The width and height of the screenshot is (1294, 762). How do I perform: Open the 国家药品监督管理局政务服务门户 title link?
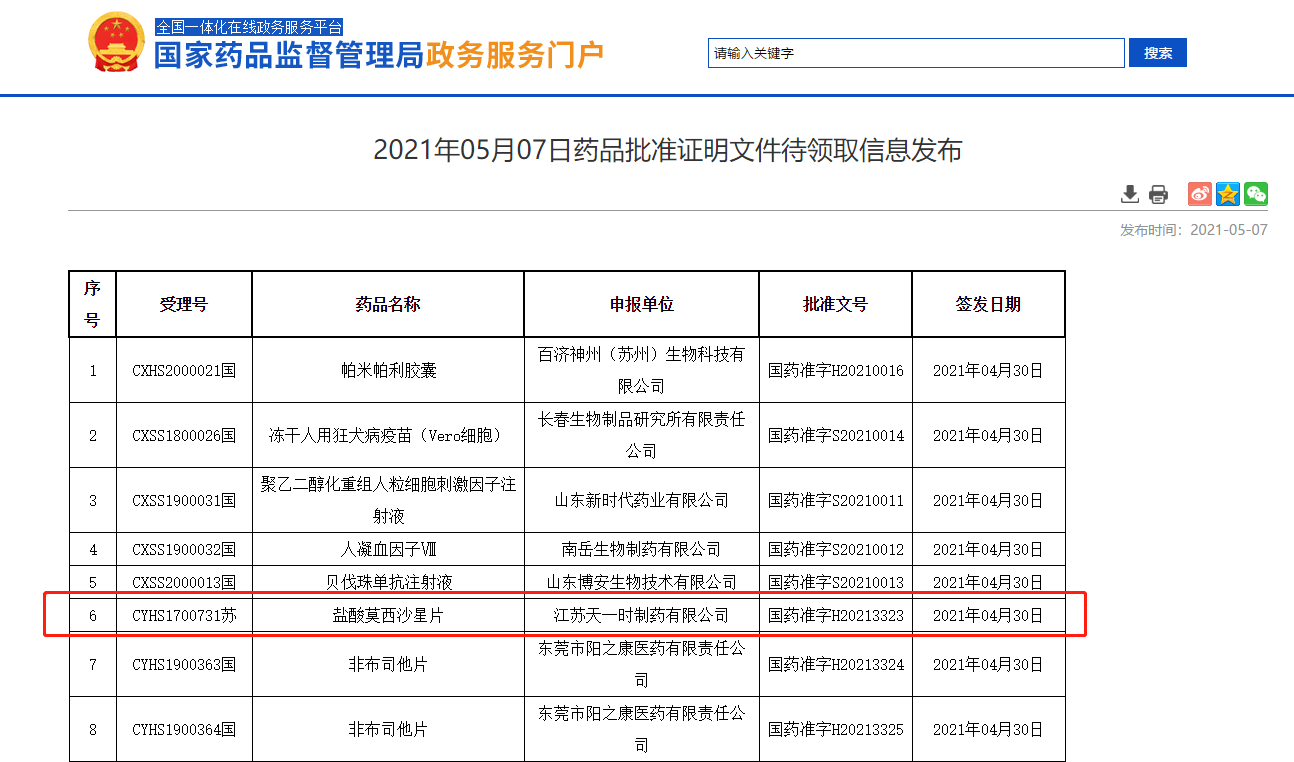[x=379, y=55]
